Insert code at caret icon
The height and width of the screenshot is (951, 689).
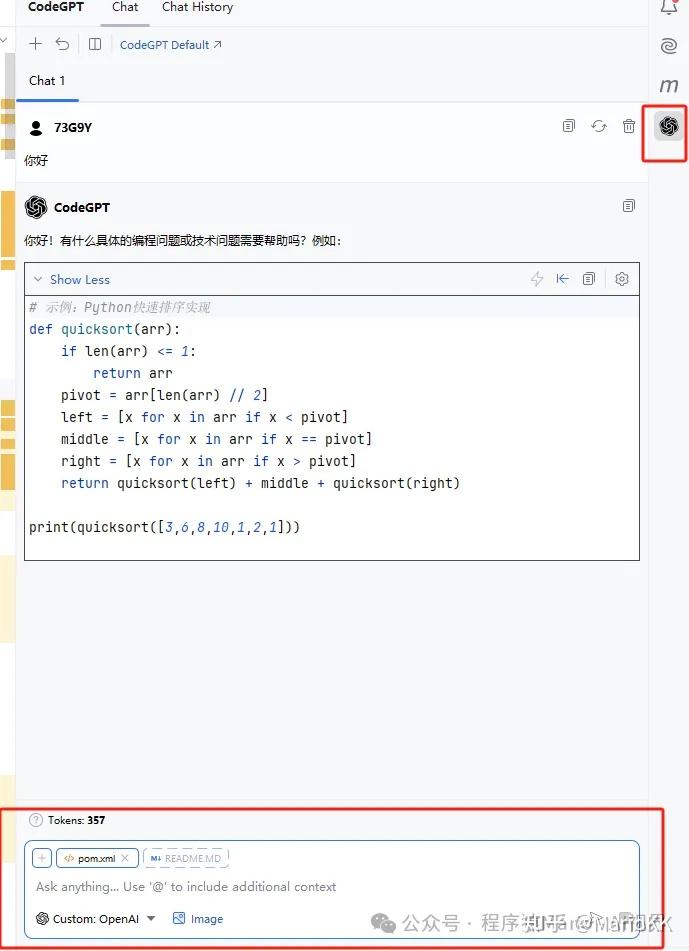click(562, 279)
